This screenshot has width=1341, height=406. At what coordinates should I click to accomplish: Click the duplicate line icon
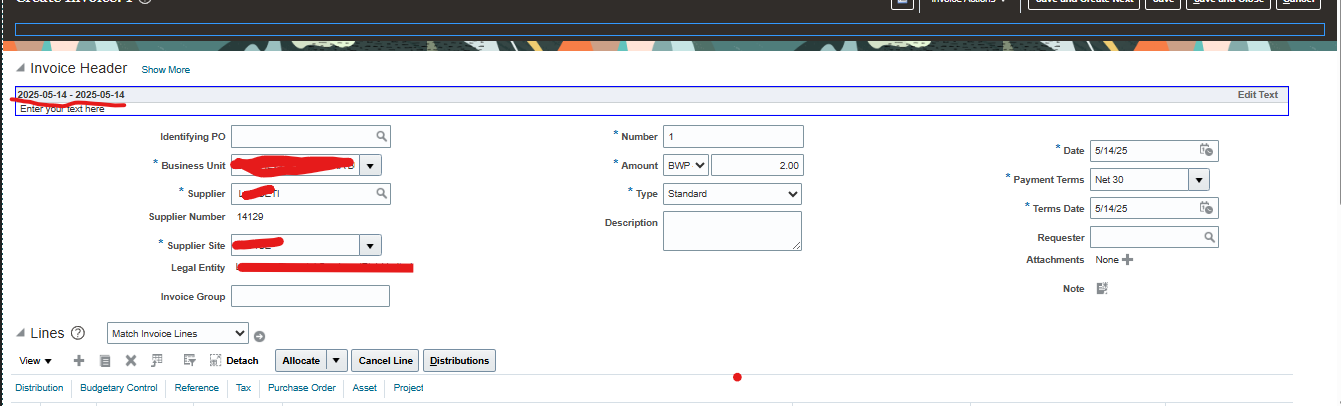[x=105, y=360]
